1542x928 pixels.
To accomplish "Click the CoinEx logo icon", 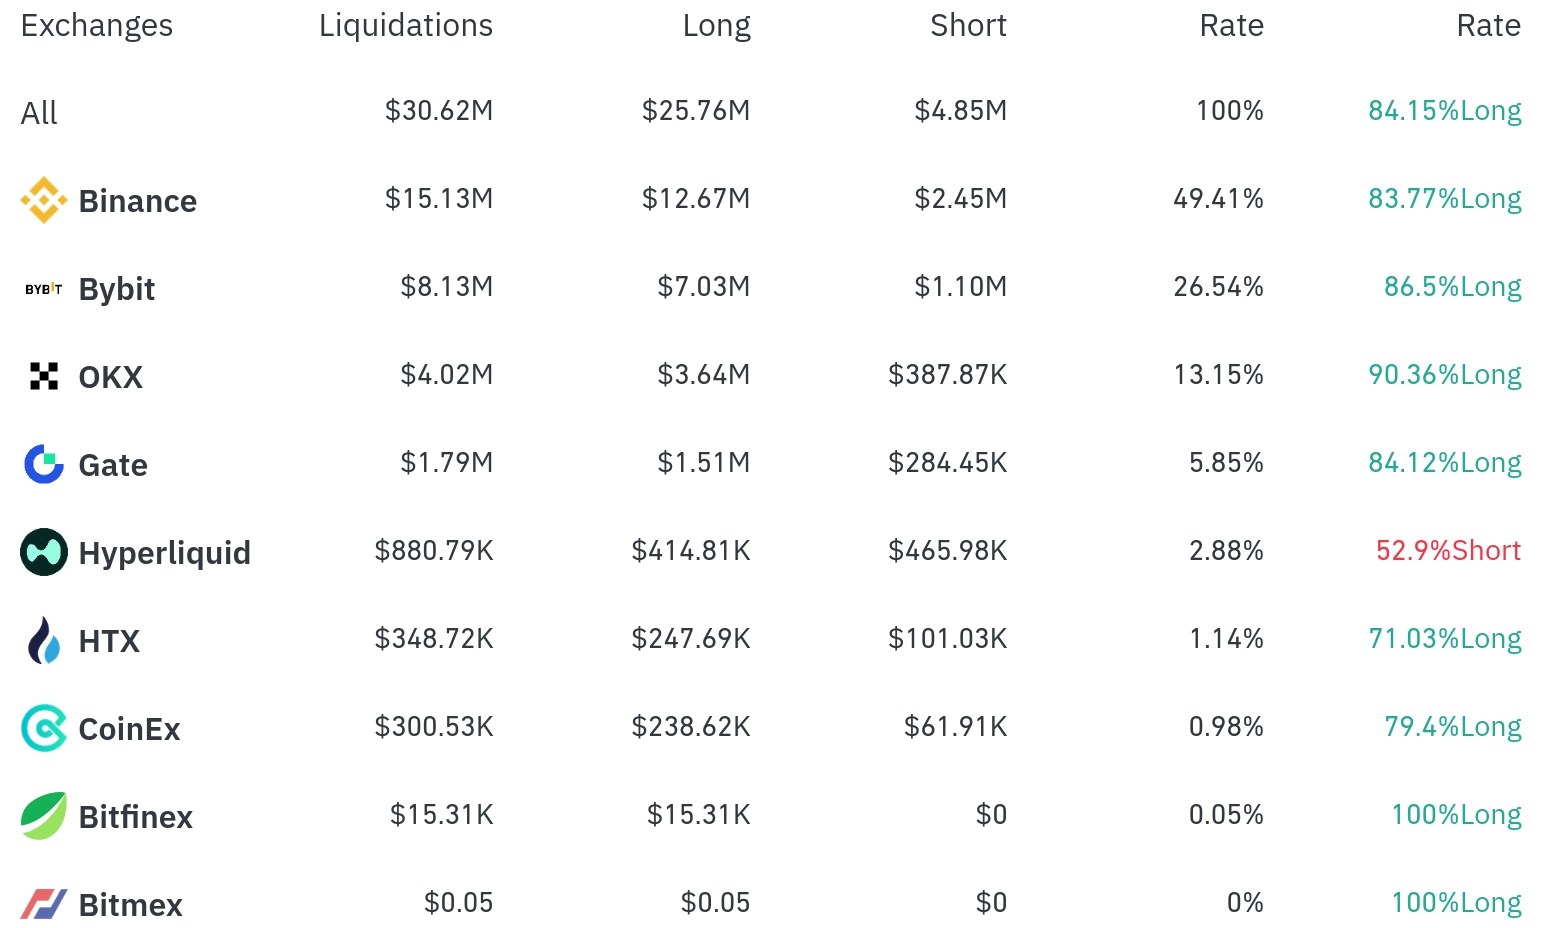I will [44, 728].
